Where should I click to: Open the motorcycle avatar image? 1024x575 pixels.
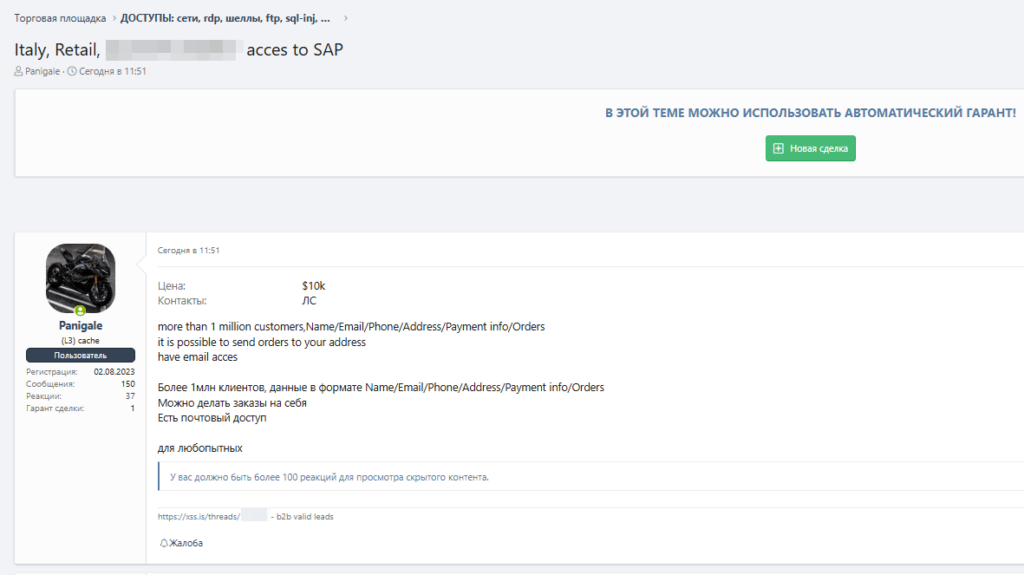coord(80,277)
